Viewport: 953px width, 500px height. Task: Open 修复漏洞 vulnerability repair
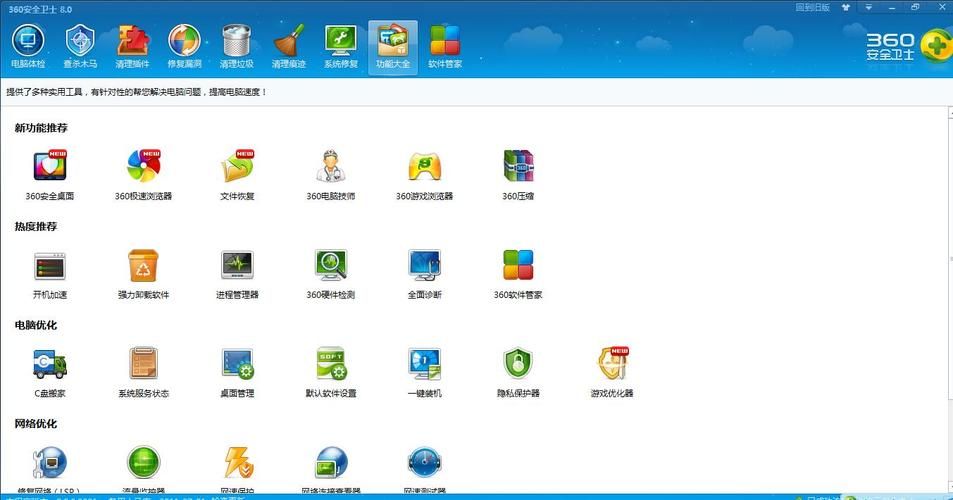click(184, 47)
